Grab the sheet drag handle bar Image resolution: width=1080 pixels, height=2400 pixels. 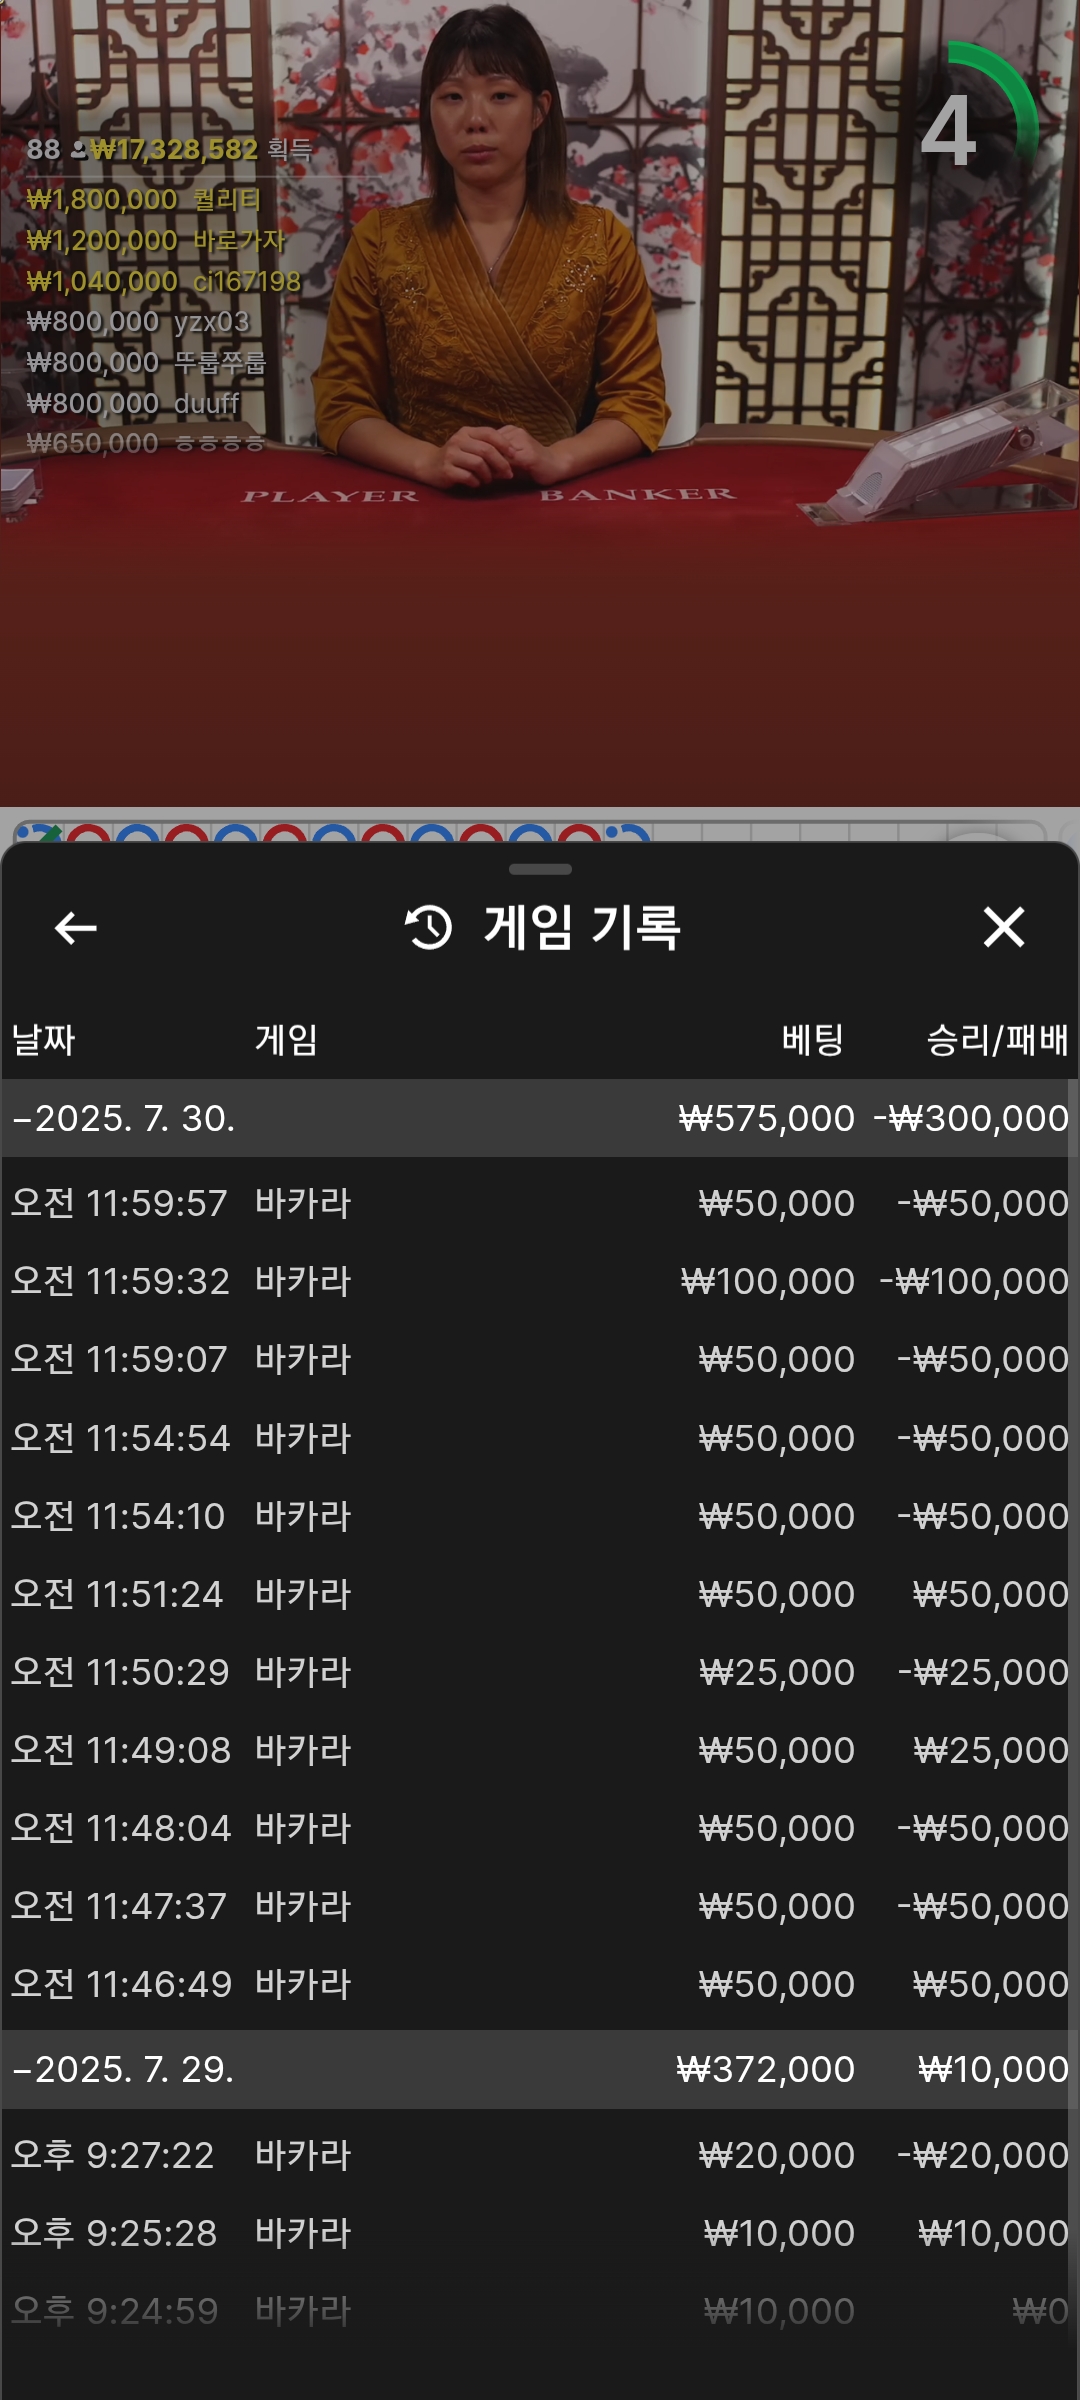coord(540,869)
